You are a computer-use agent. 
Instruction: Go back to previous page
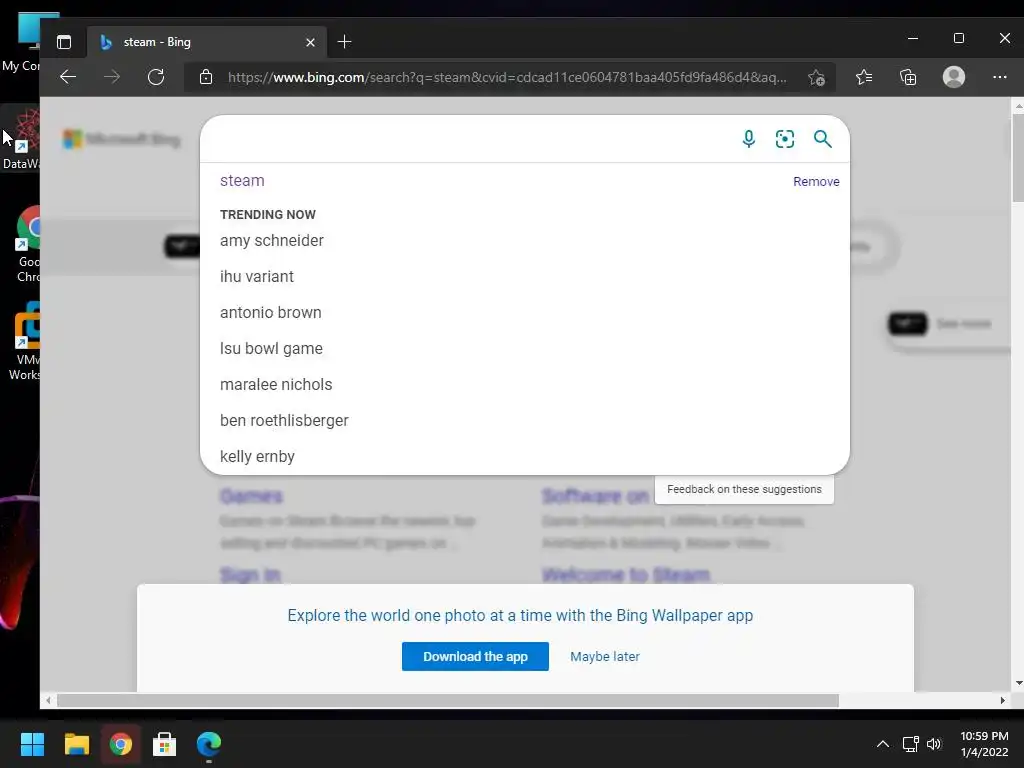(68, 77)
